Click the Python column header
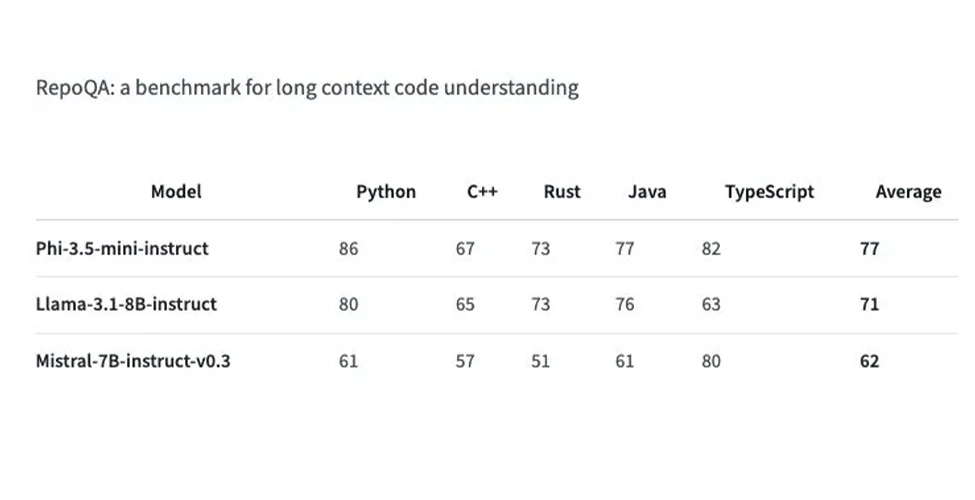The height and width of the screenshot is (500, 975). [386, 192]
